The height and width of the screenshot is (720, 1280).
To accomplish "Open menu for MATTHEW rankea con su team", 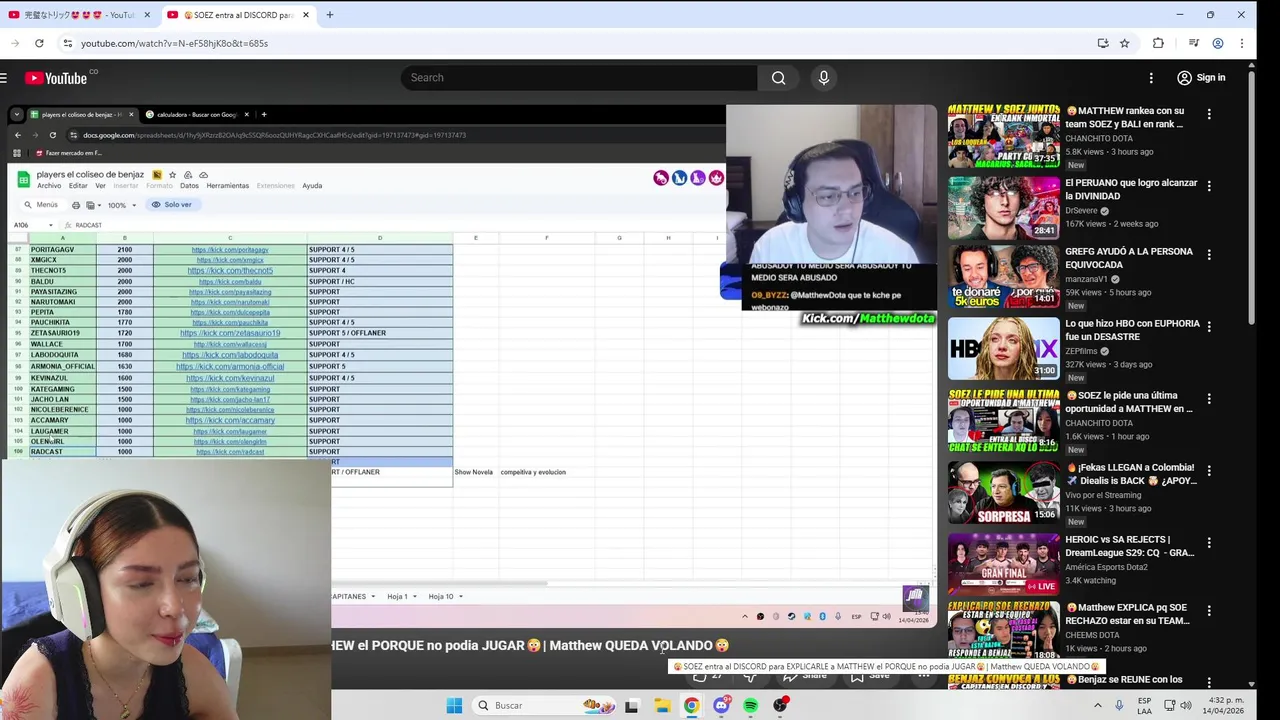I will pos(1209,114).
